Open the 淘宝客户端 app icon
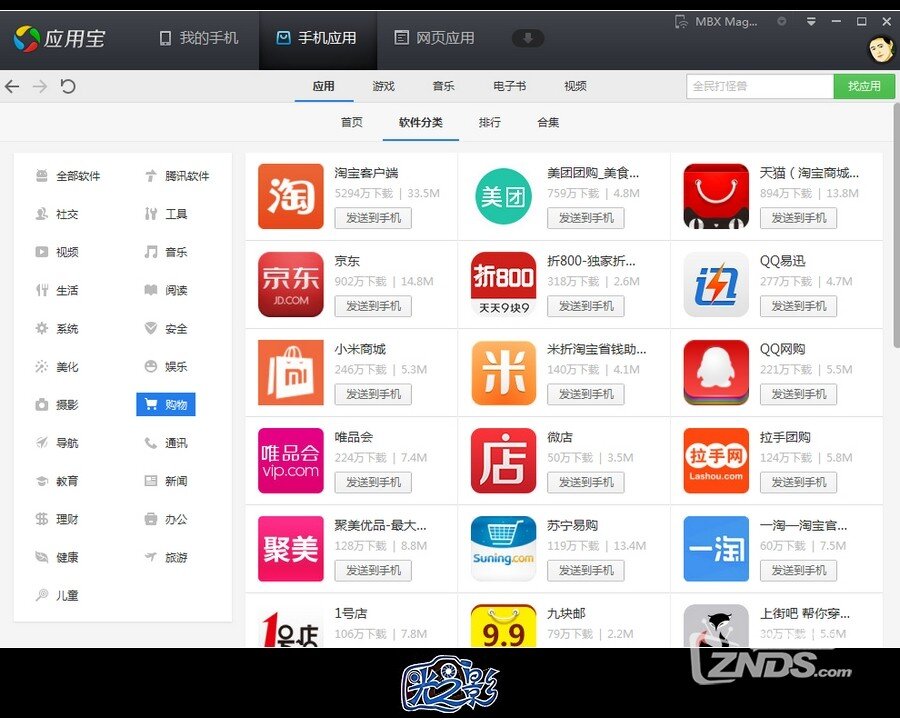The height and width of the screenshot is (718, 900). [x=290, y=196]
